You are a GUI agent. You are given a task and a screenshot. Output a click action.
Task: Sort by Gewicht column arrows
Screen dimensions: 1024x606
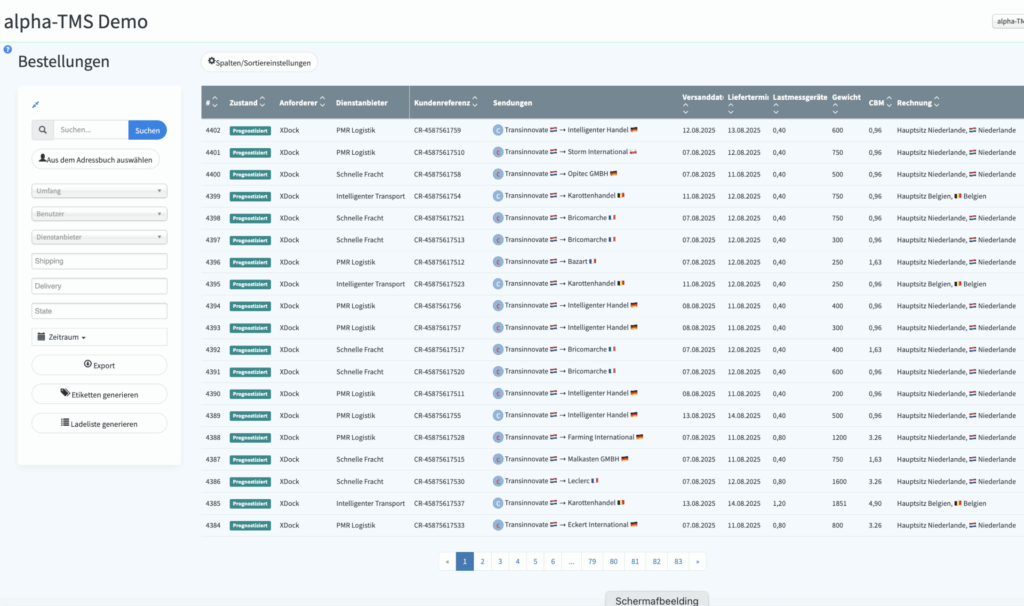click(x=835, y=110)
